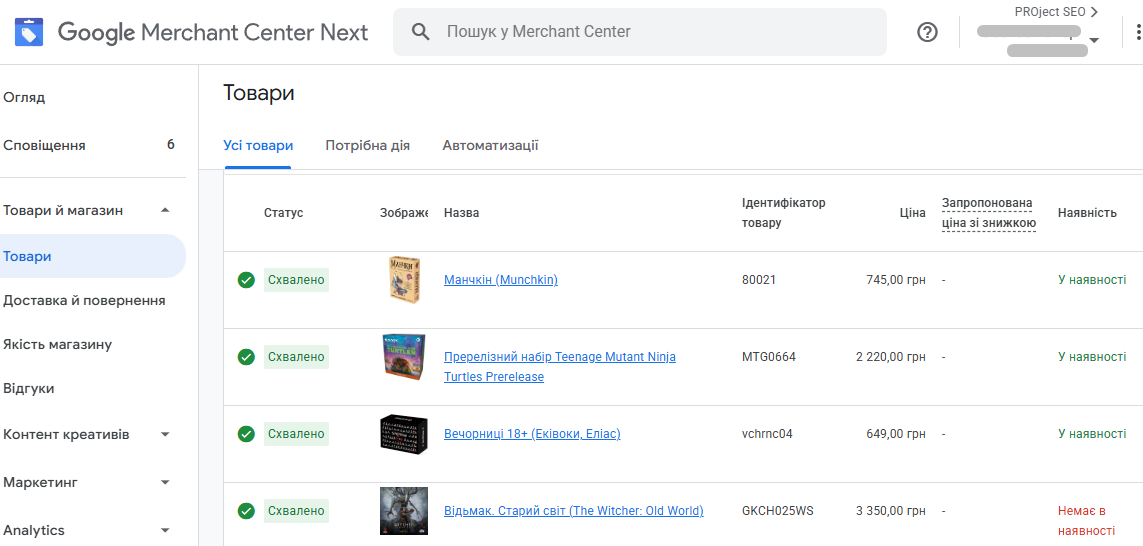The height and width of the screenshot is (546, 1143).
Task: Open Доставка й повернення in the sidebar
Action: pos(85,301)
